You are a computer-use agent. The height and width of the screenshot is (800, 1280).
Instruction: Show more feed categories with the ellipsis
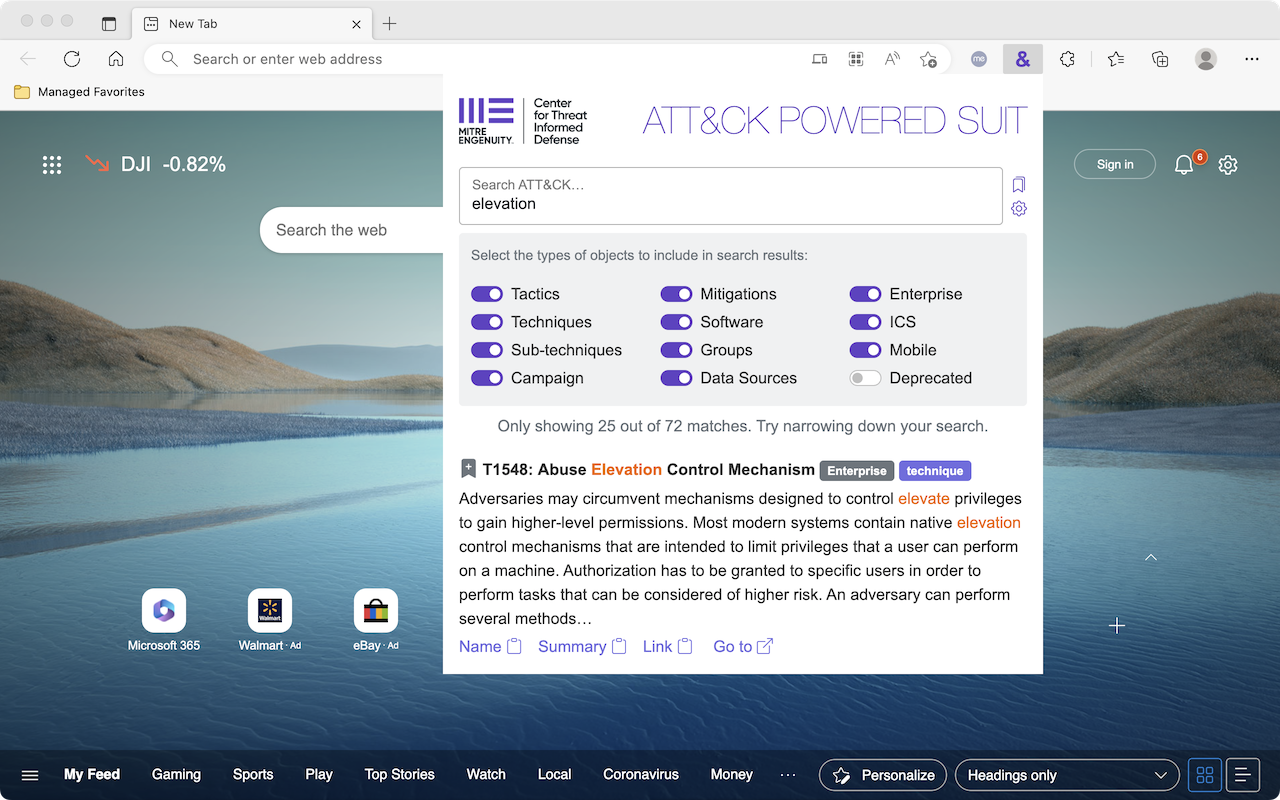tap(788, 775)
